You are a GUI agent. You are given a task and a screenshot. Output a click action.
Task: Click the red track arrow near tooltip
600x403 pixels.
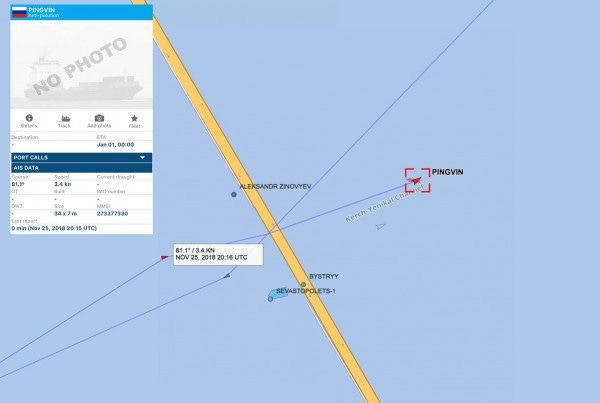(165, 258)
